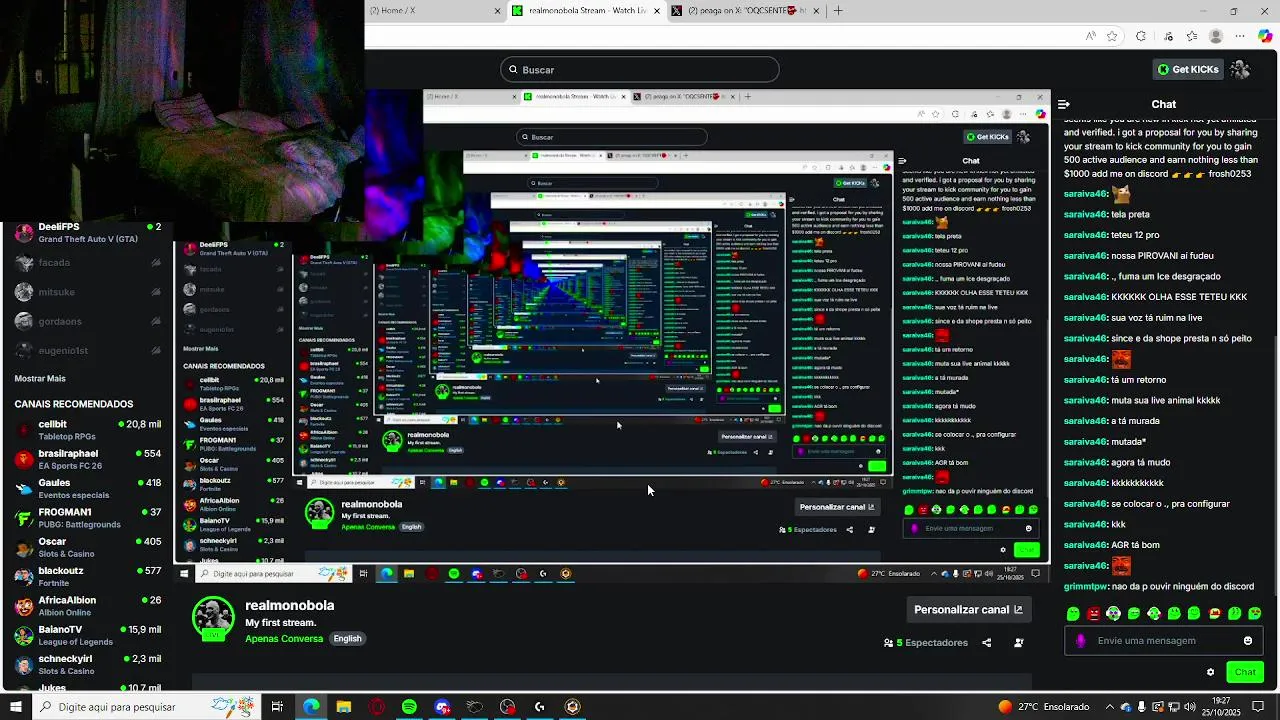
Task: Click grimmtpw's chat message
Action: coord(1159,587)
